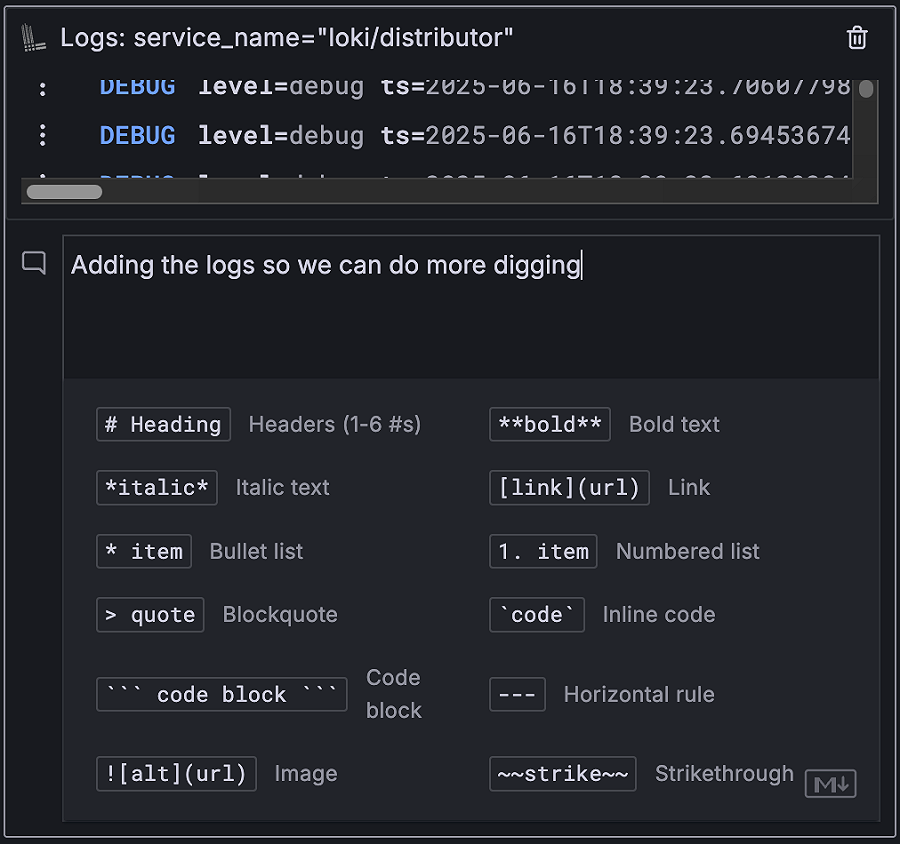Image resolution: width=900 pixels, height=844 pixels.
Task: Insert inline code with the `code` chip
Action: click(x=536, y=614)
